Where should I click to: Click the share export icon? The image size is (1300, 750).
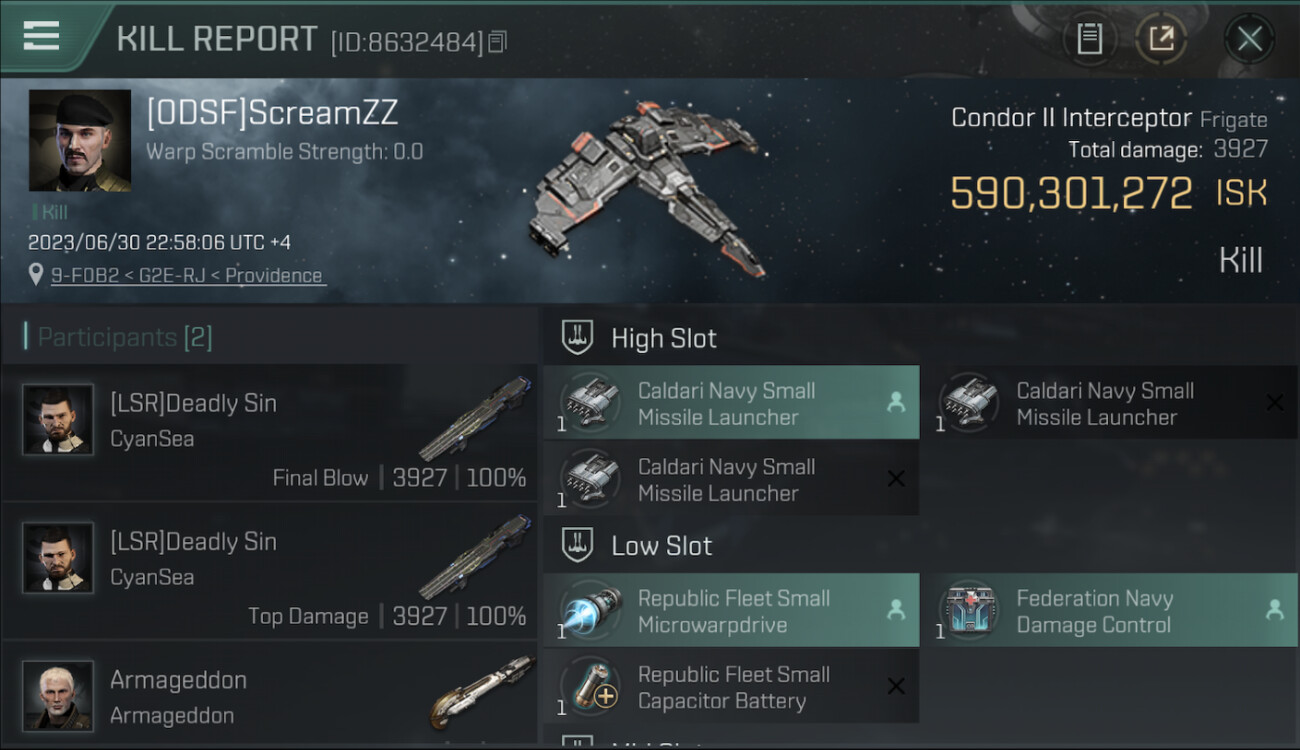click(1161, 39)
